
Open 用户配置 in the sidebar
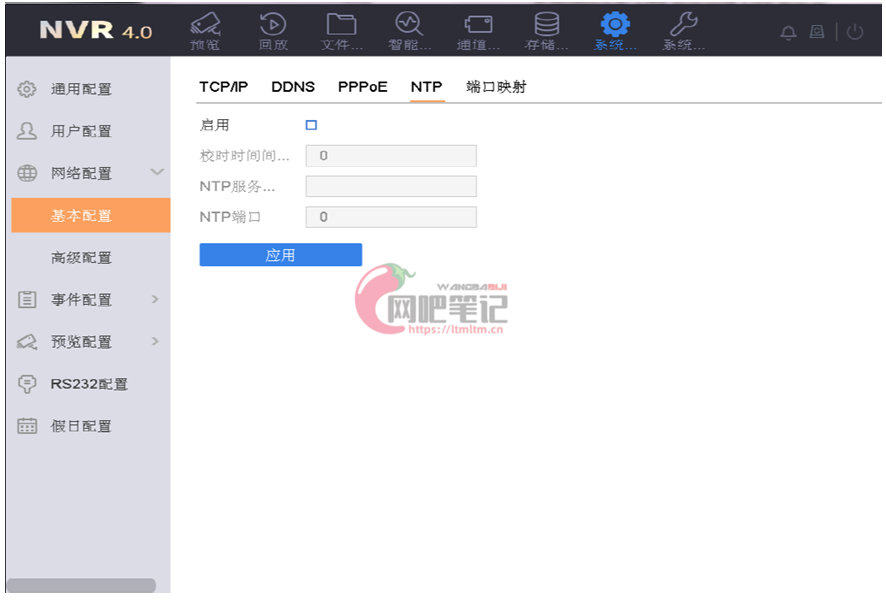pyautogui.click(x=81, y=131)
